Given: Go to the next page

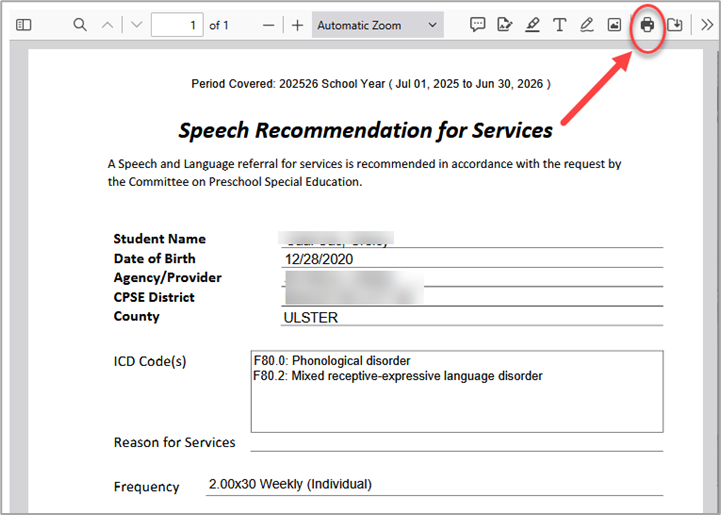Looking at the screenshot, I should tap(137, 25).
